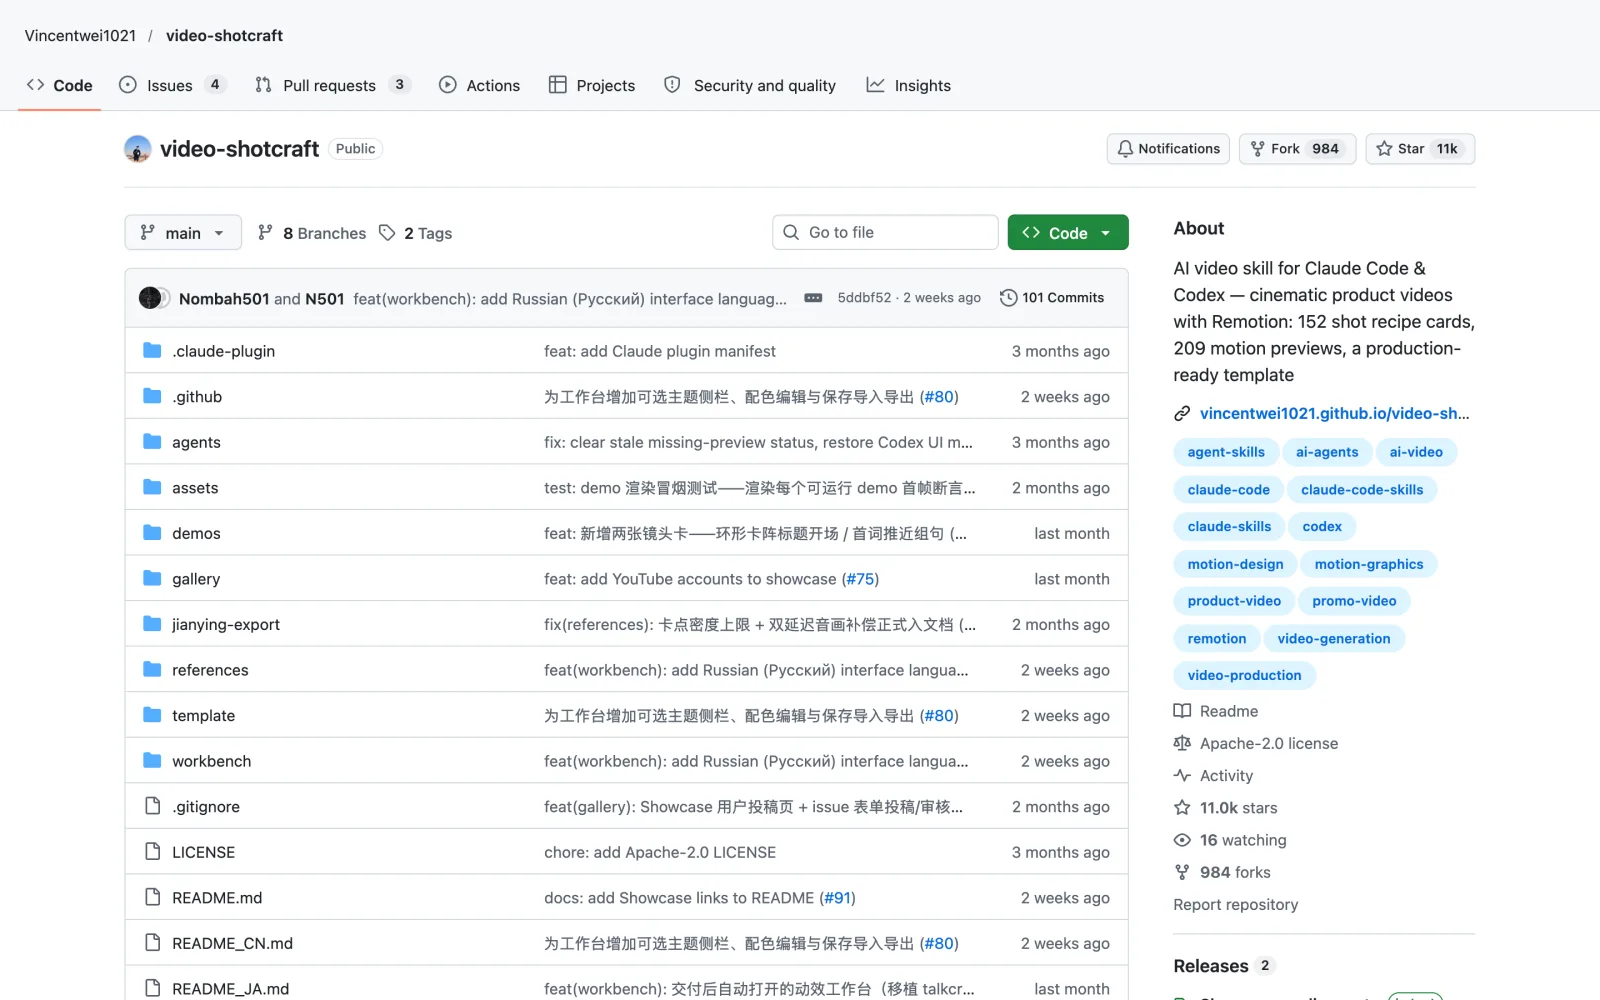Click the Notifications bell button
The height and width of the screenshot is (1000, 1600).
click(1168, 149)
